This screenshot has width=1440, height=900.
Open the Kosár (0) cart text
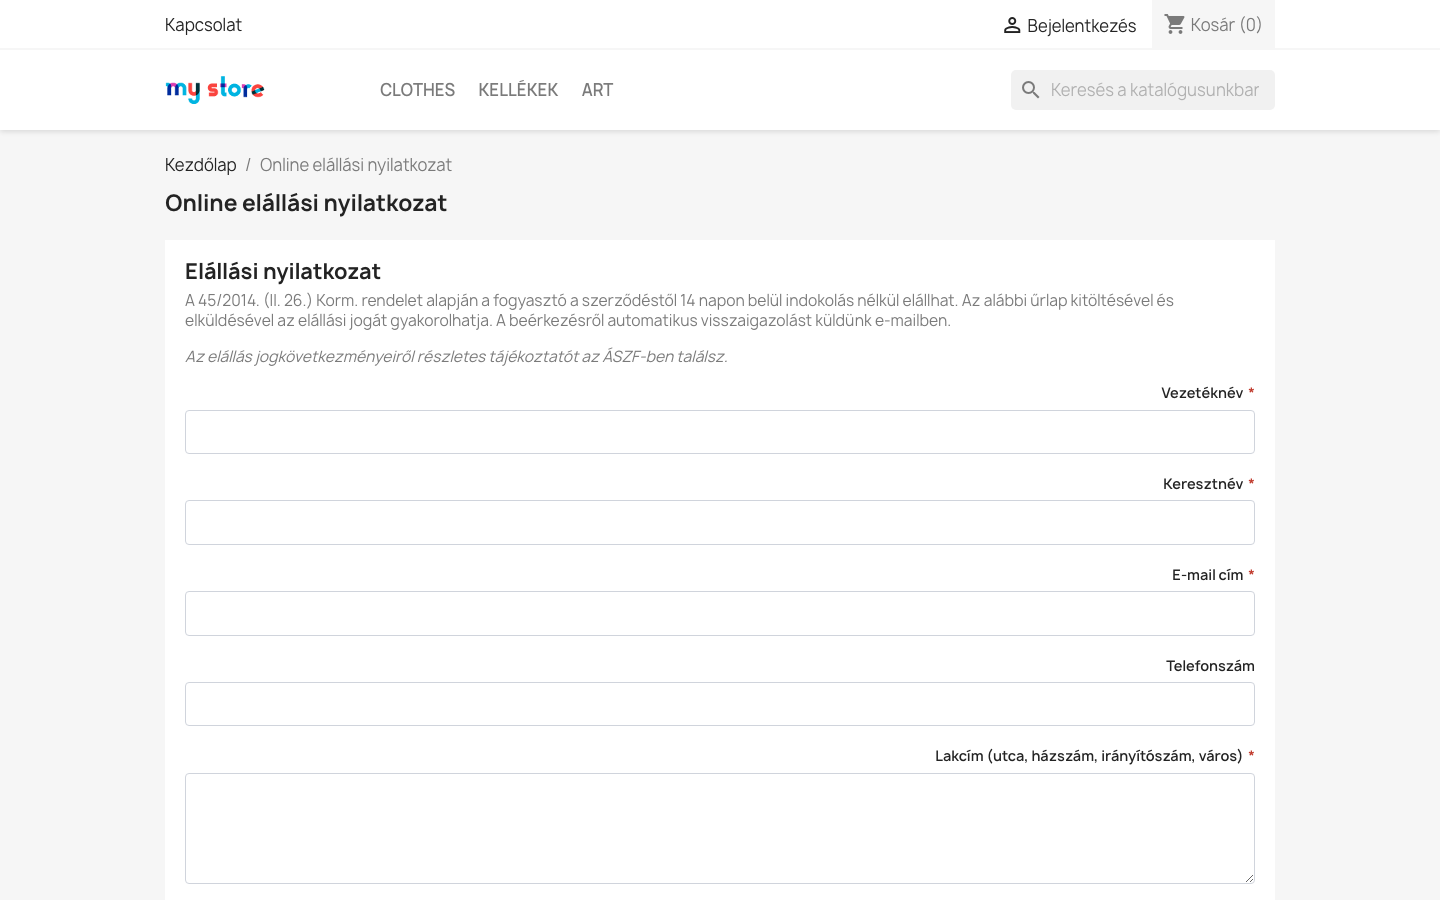(x=1226, y=24)
